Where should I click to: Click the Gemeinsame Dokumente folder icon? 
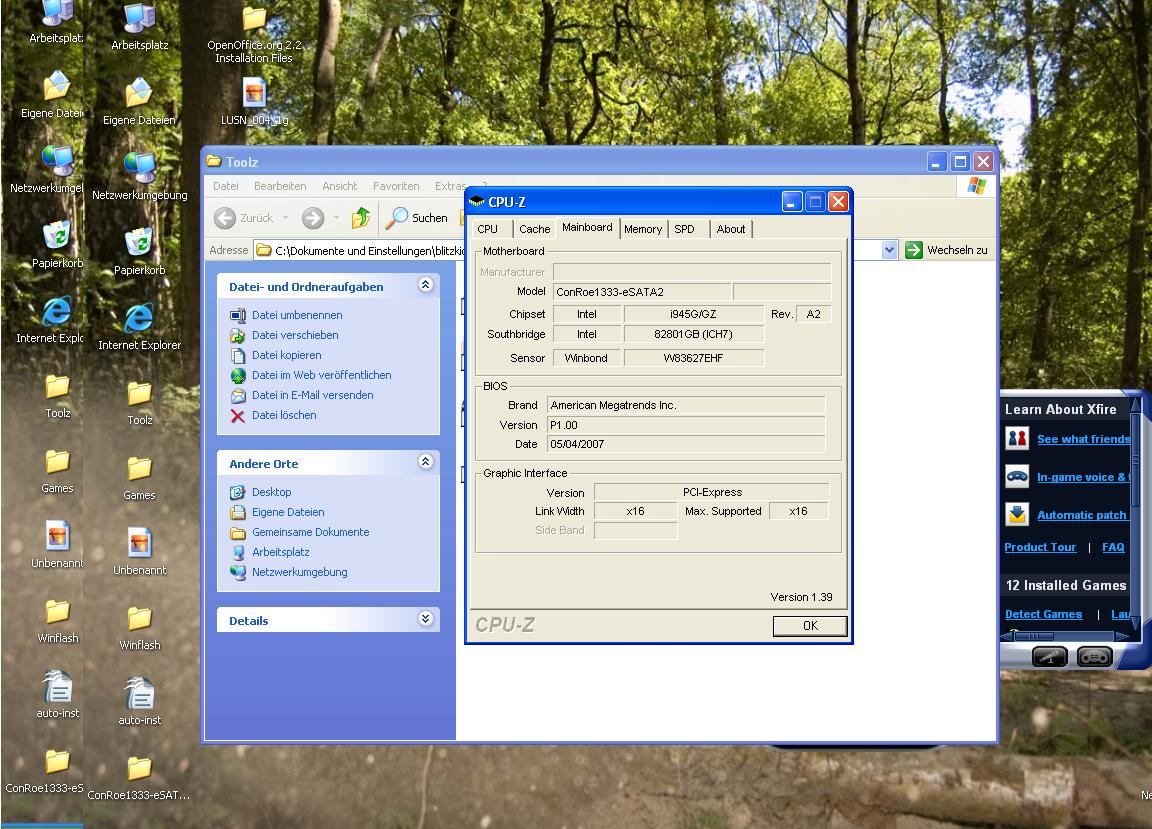[237, 532]
